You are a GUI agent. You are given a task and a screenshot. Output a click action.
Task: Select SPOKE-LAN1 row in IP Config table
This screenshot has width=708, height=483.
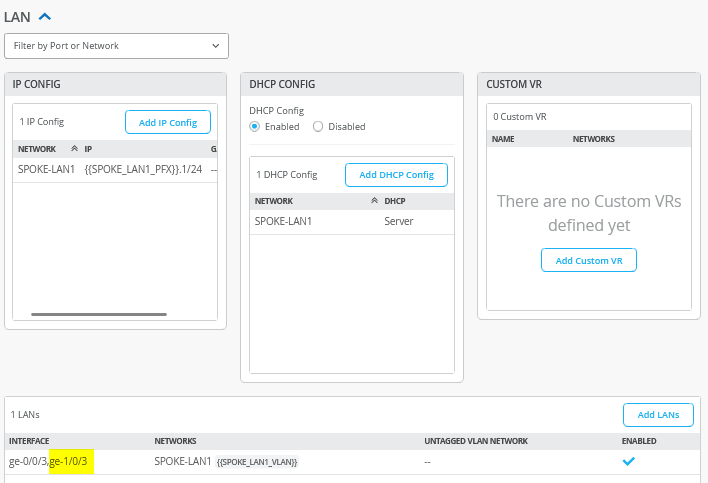115,170
